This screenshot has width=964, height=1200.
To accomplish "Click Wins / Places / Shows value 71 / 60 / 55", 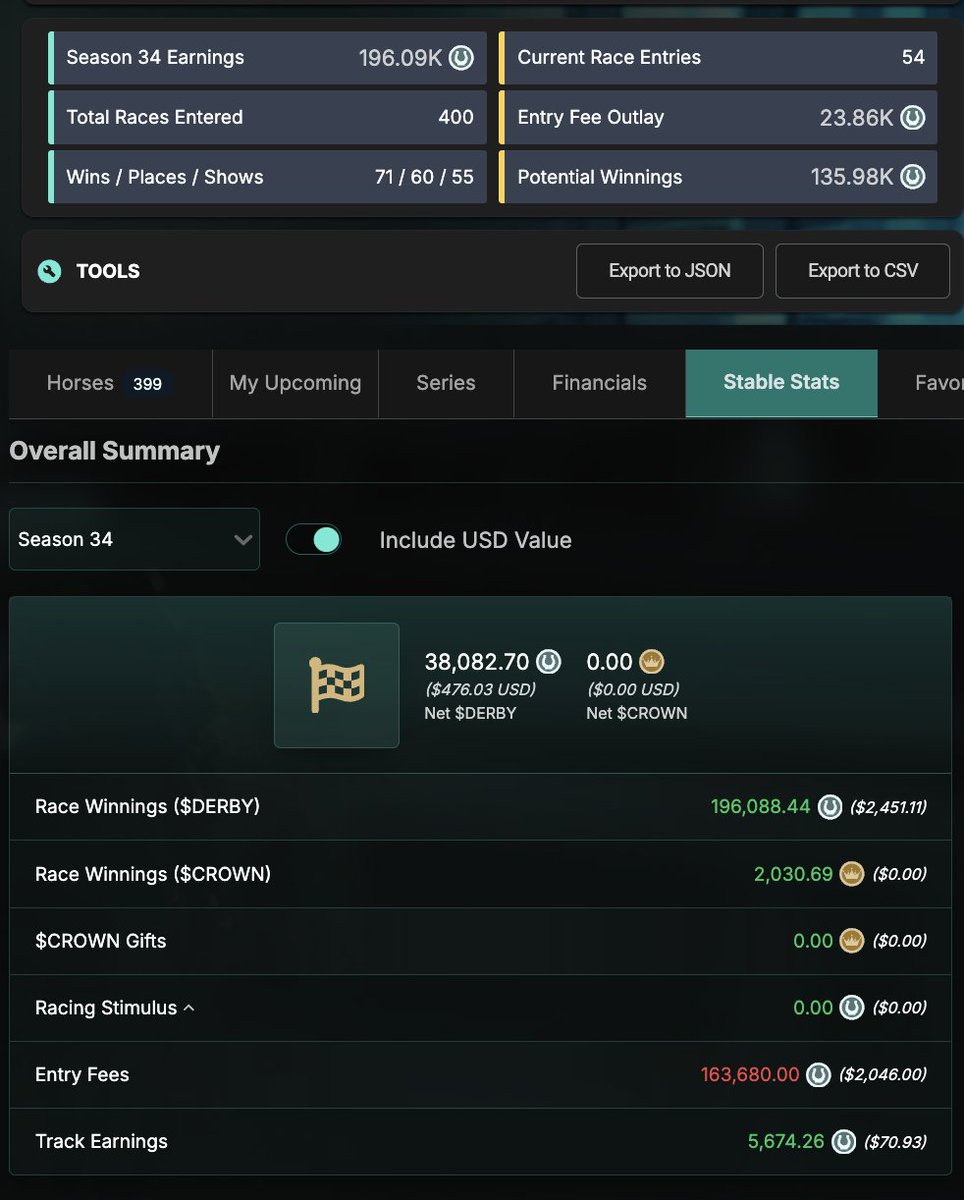I will [x=423, y=177].
